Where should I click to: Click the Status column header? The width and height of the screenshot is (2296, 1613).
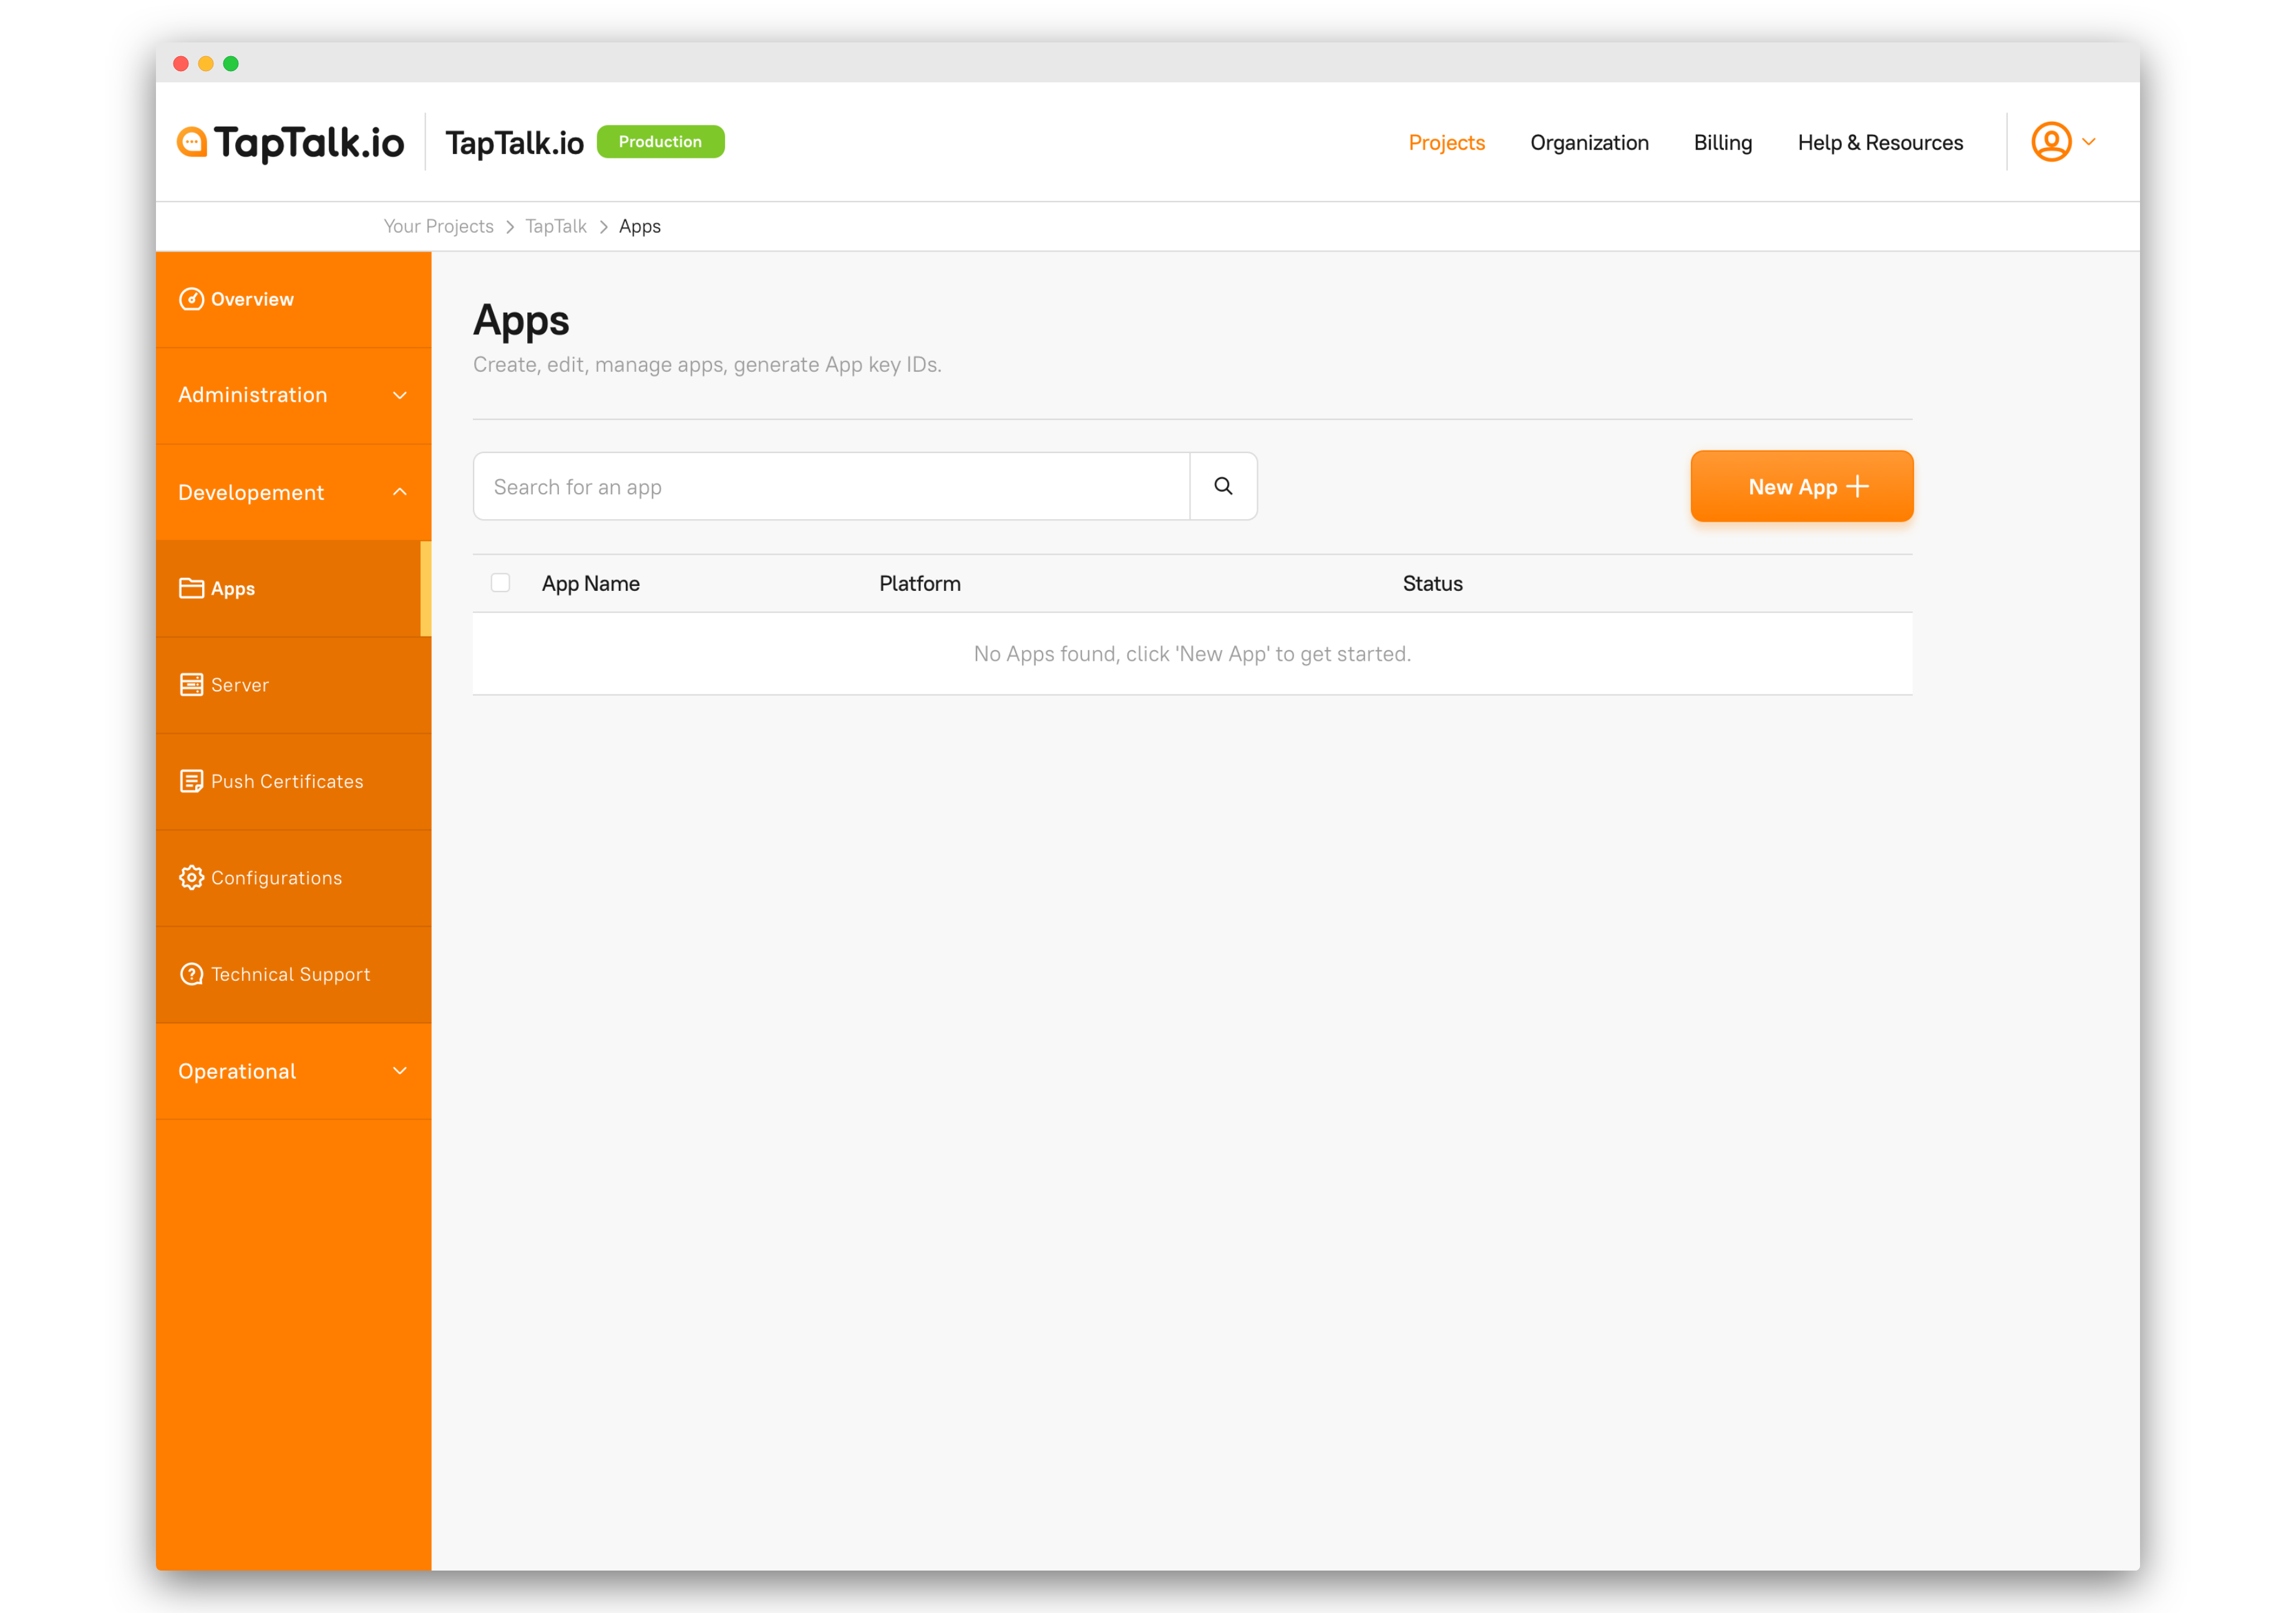1432,584
